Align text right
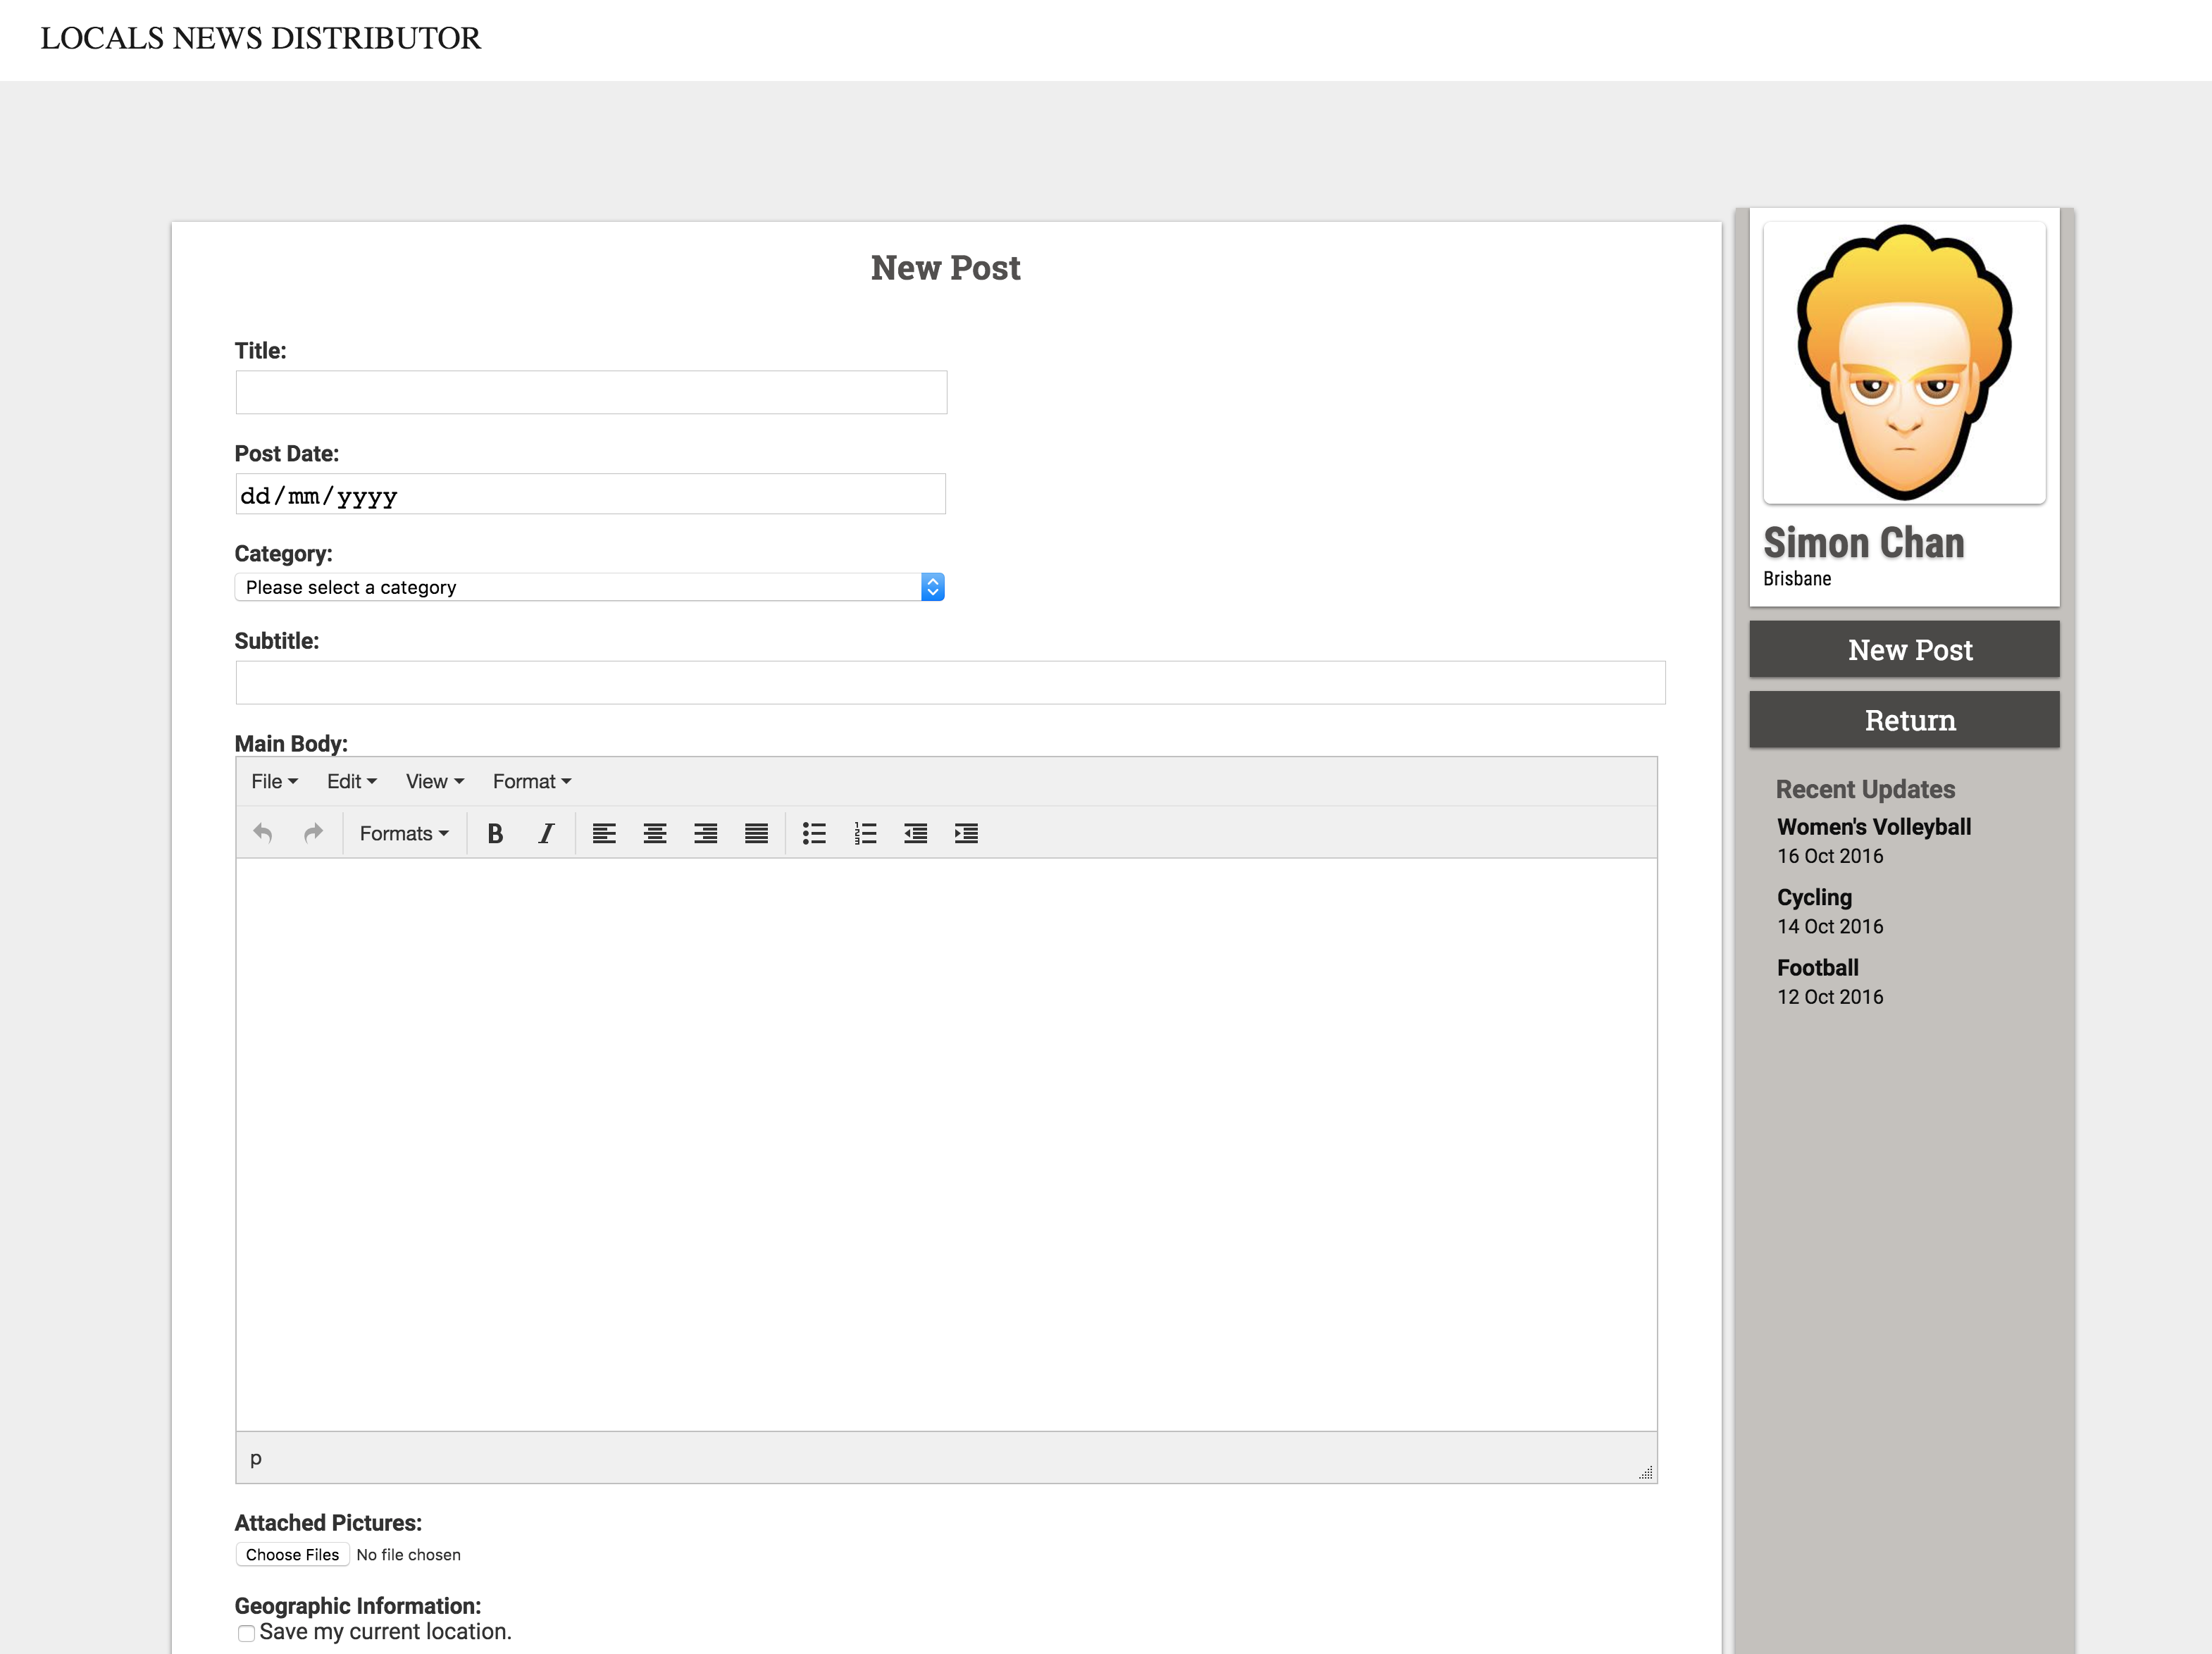Viewport: 2212px width, 1654px height. tap(706, 833)
